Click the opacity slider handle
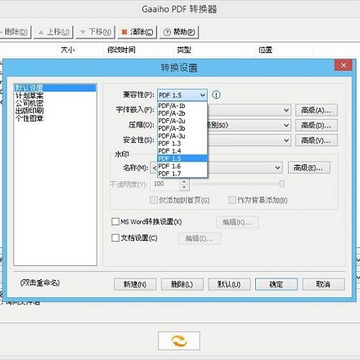 (x=282, y=184)
